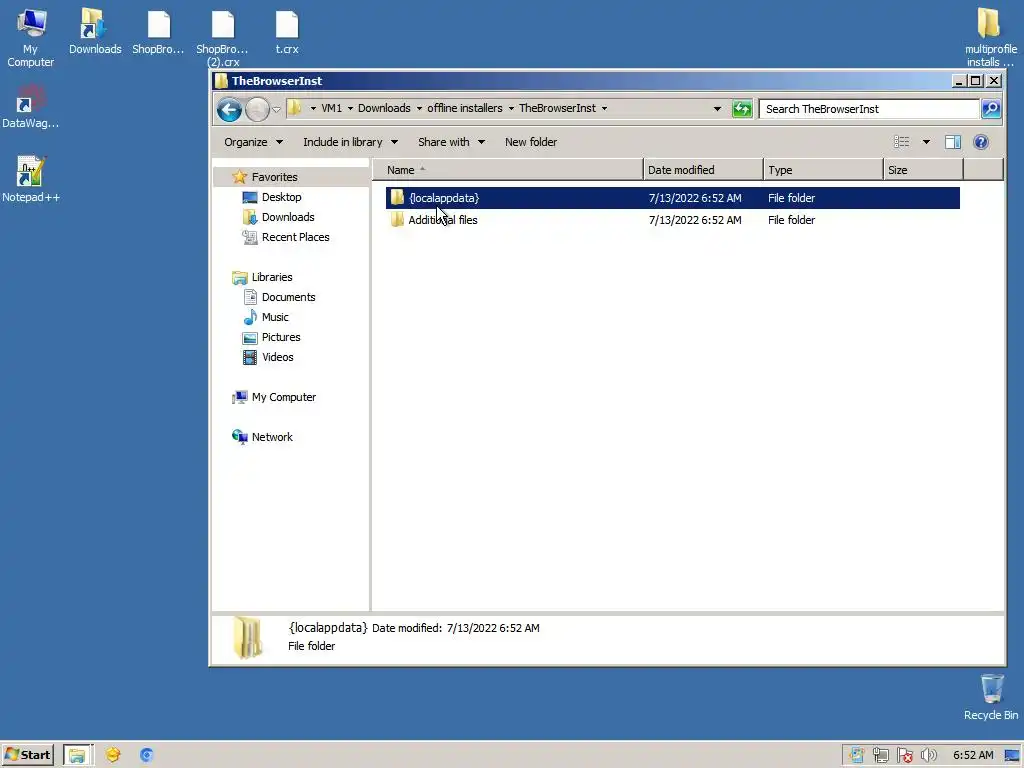This screenshot has width=1024, height=768.
Task: Click the change view icon
Action: point(902,142)
